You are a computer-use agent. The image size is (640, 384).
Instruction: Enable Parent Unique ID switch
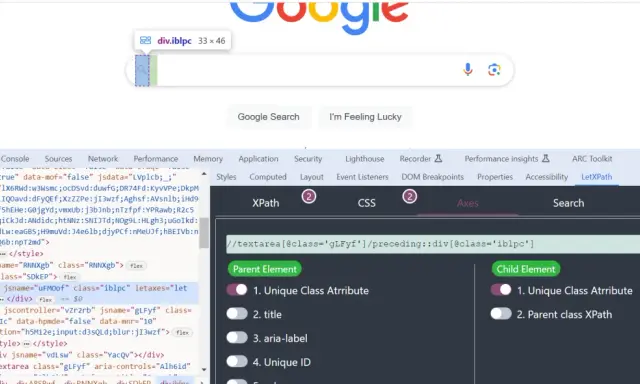(237, 362)
